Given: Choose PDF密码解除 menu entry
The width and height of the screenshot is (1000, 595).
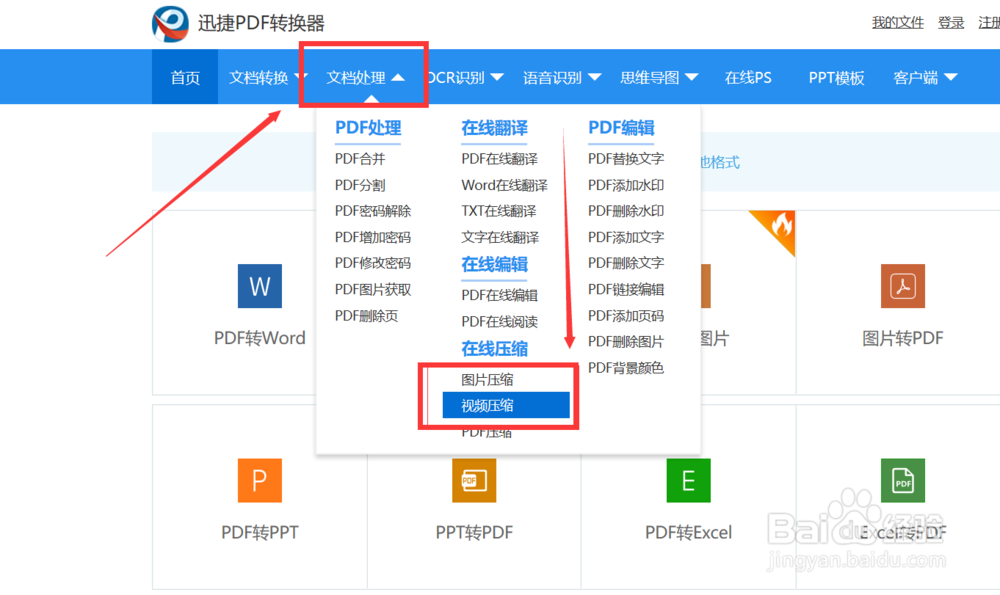Looking at the screenshot, I should pos(373,211).
